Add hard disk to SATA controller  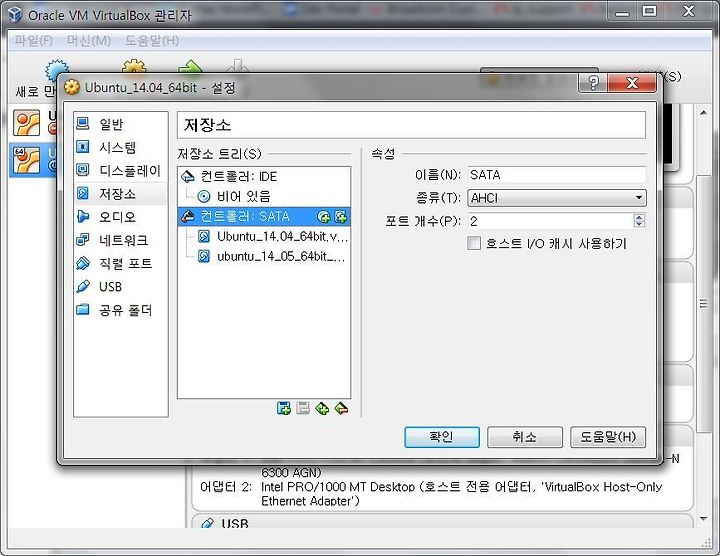point(341,217)
